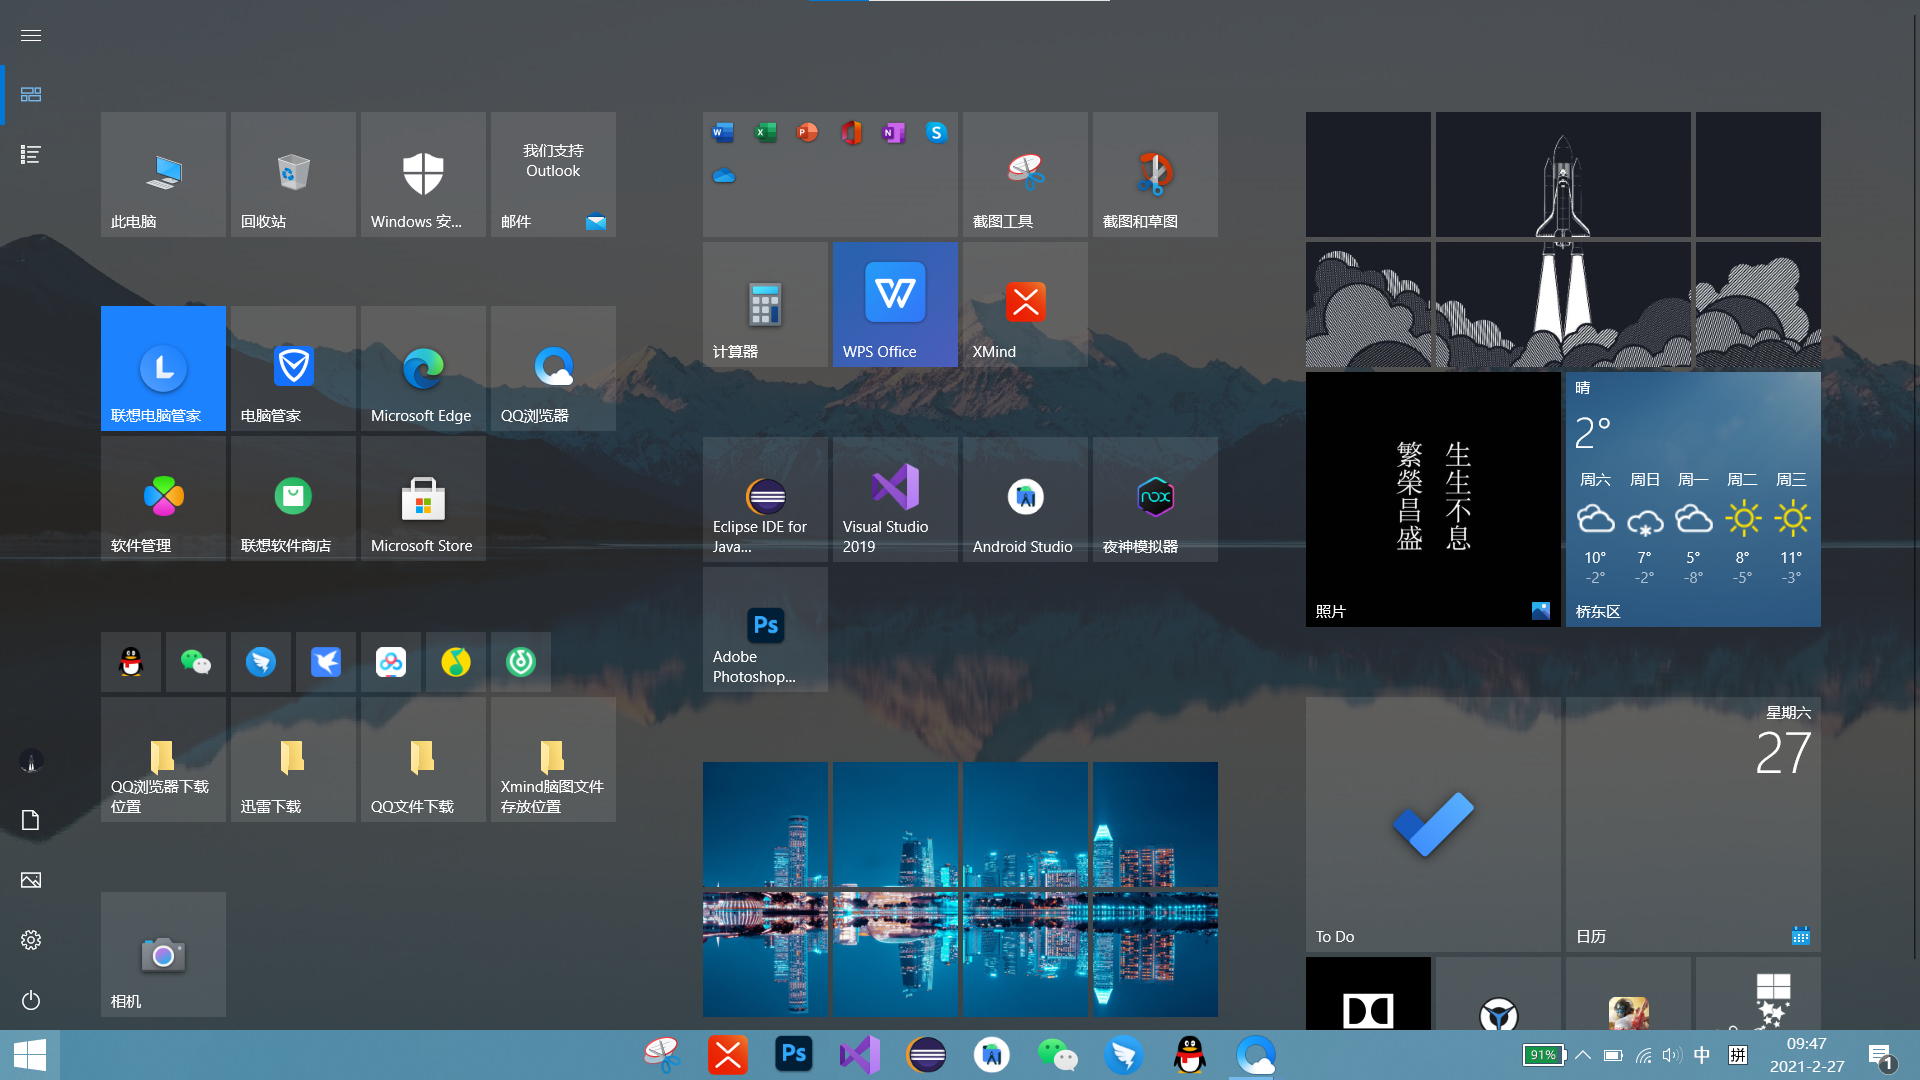Toggle To Do task panel
Viewport: 1920px width, 1080px height.
pos(1433,824)
